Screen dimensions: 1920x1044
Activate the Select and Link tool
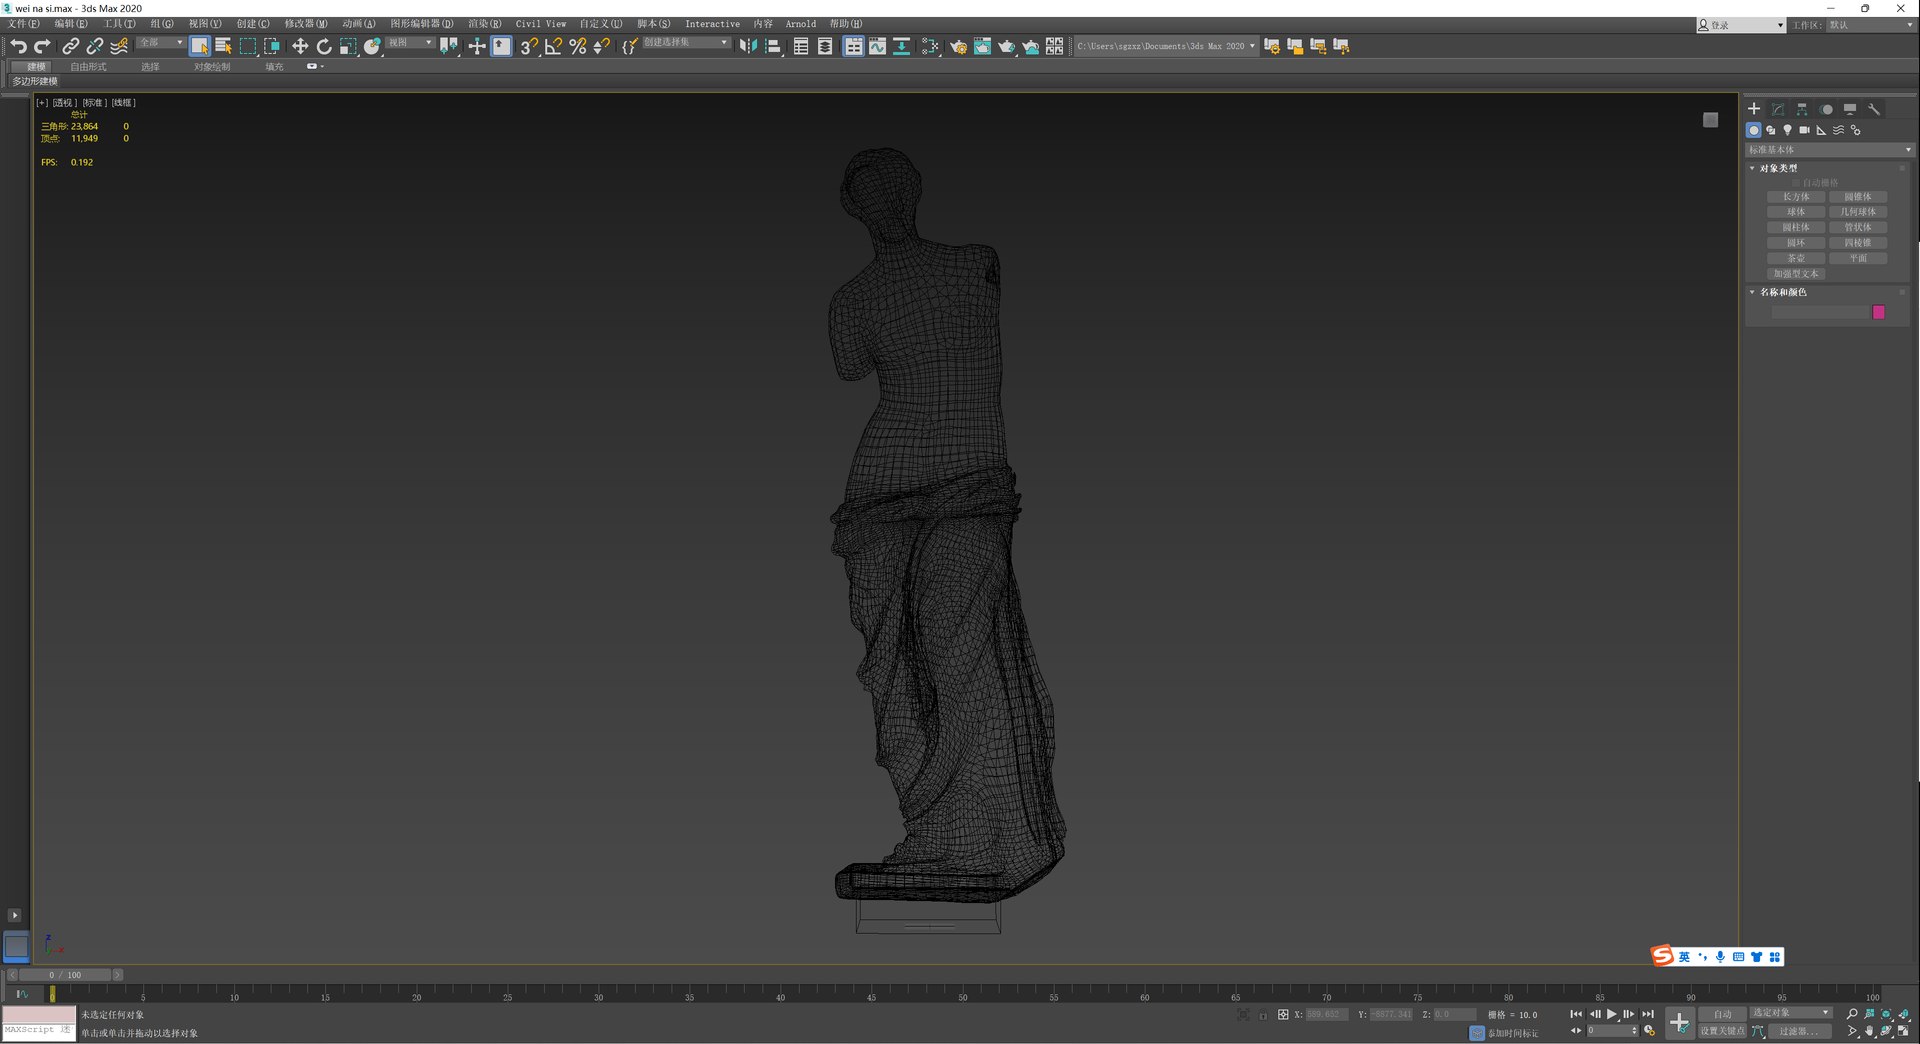coord(70,46)
